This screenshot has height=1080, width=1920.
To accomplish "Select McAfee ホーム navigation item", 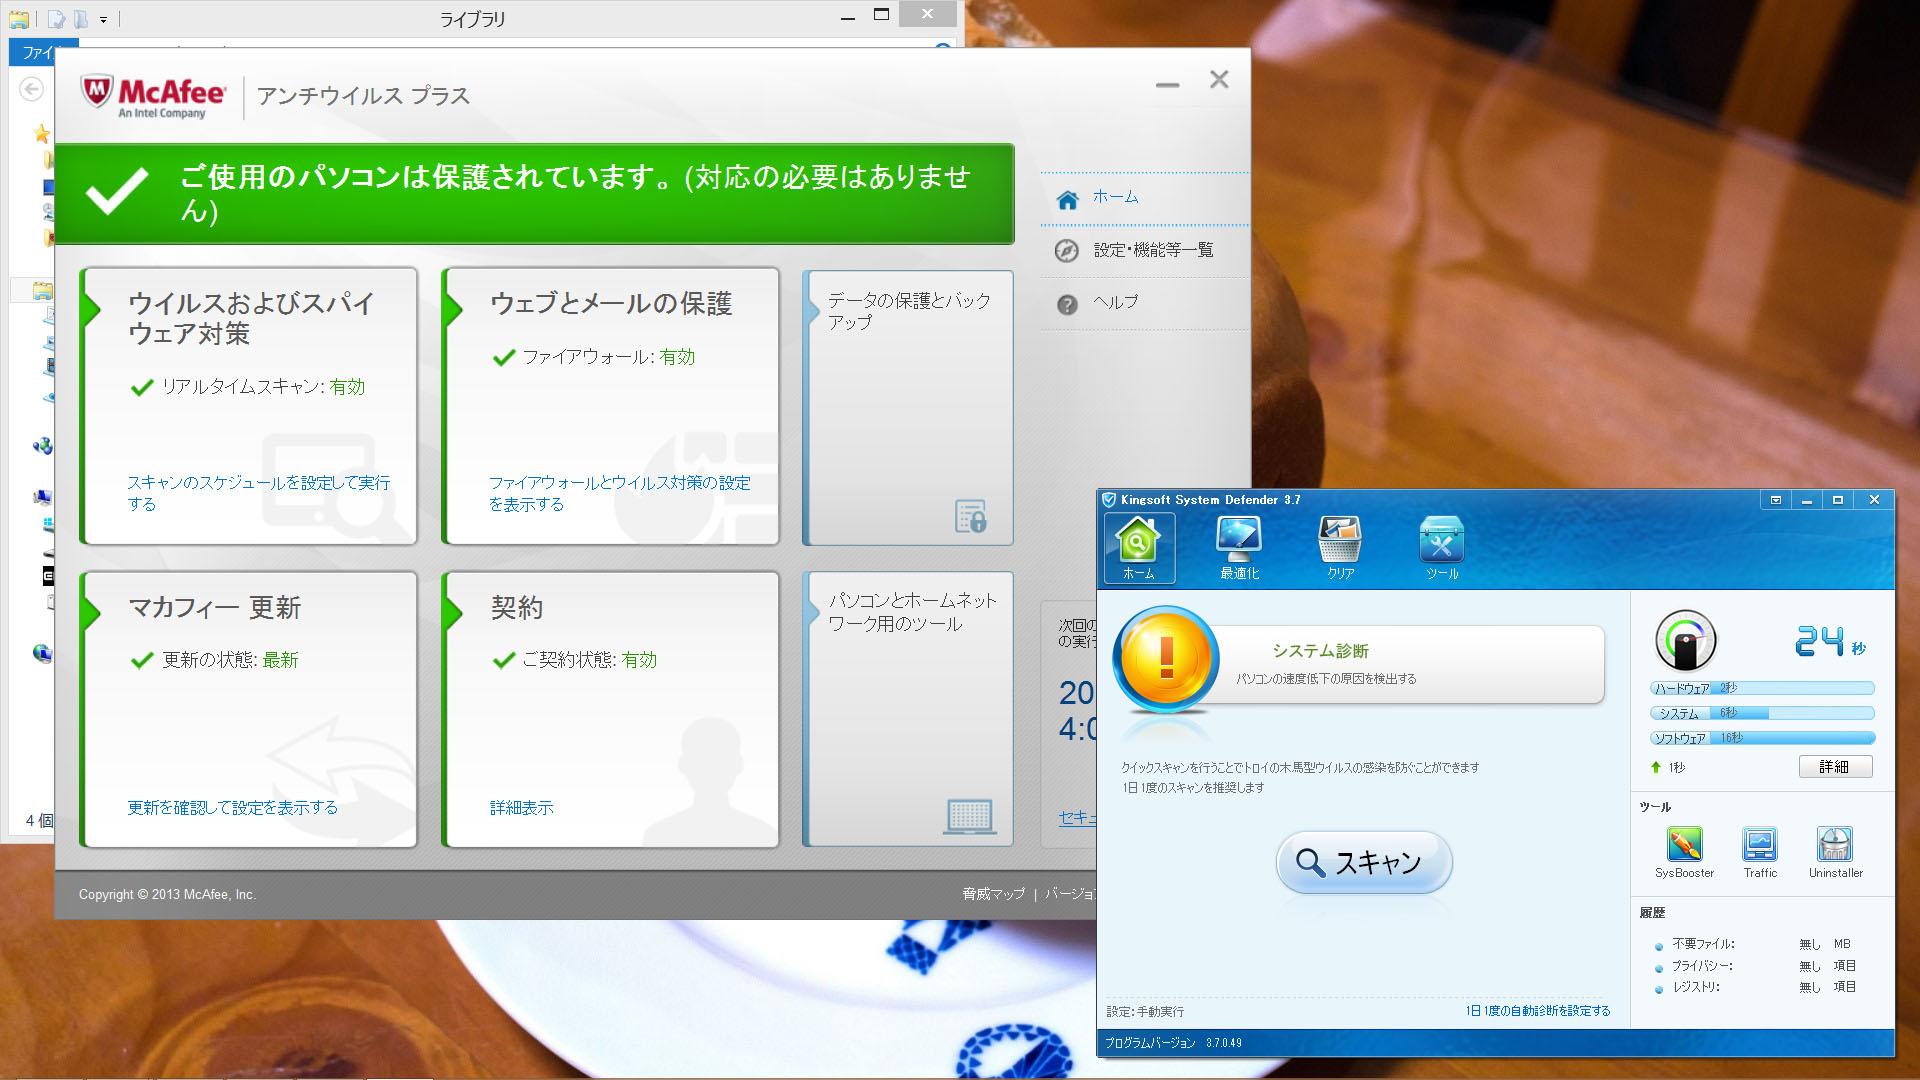I will tap(1114, 198).
